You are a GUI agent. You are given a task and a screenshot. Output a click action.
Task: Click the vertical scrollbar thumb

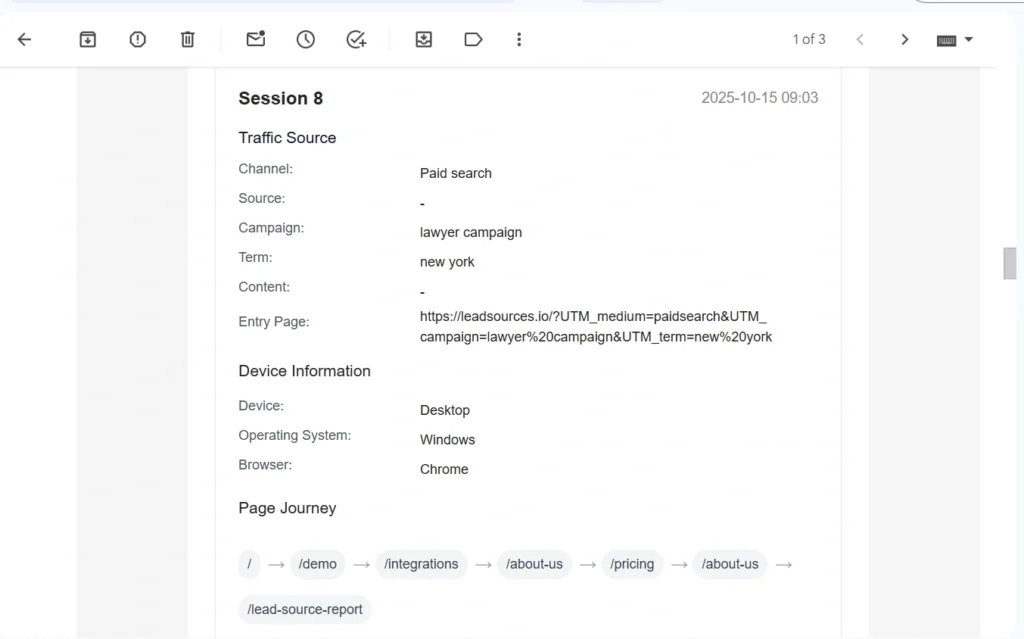1009,263
